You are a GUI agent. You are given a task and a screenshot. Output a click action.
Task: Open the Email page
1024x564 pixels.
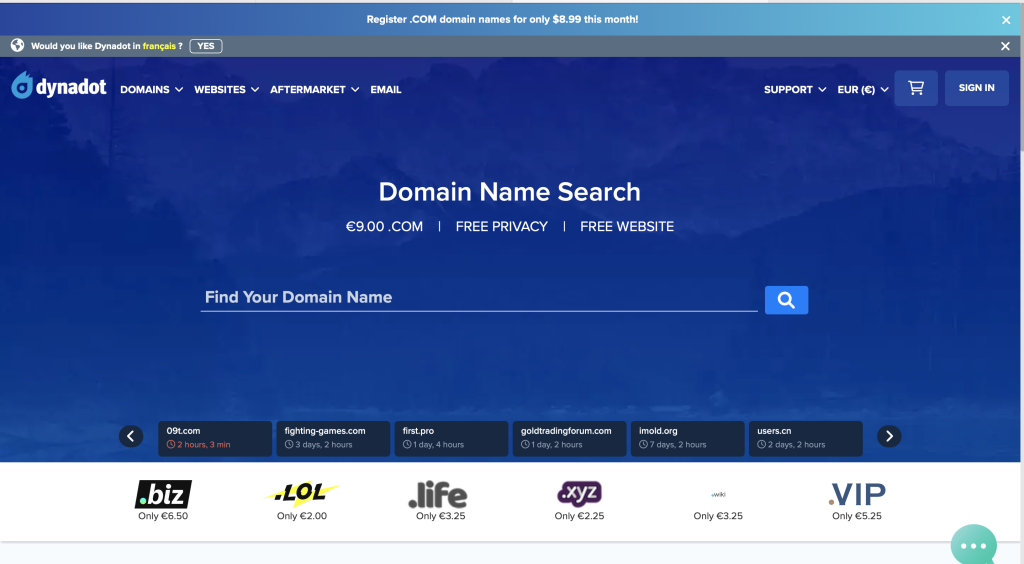point(386,89)
